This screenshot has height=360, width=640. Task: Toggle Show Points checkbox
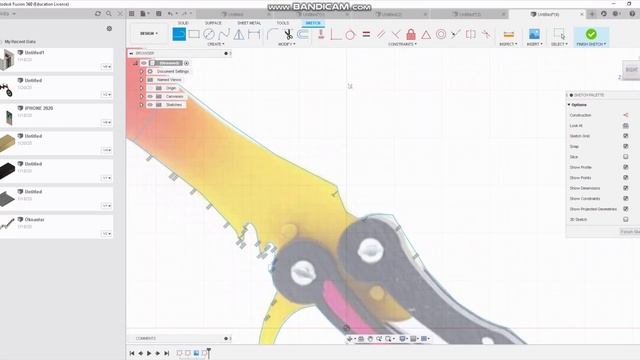625,178
